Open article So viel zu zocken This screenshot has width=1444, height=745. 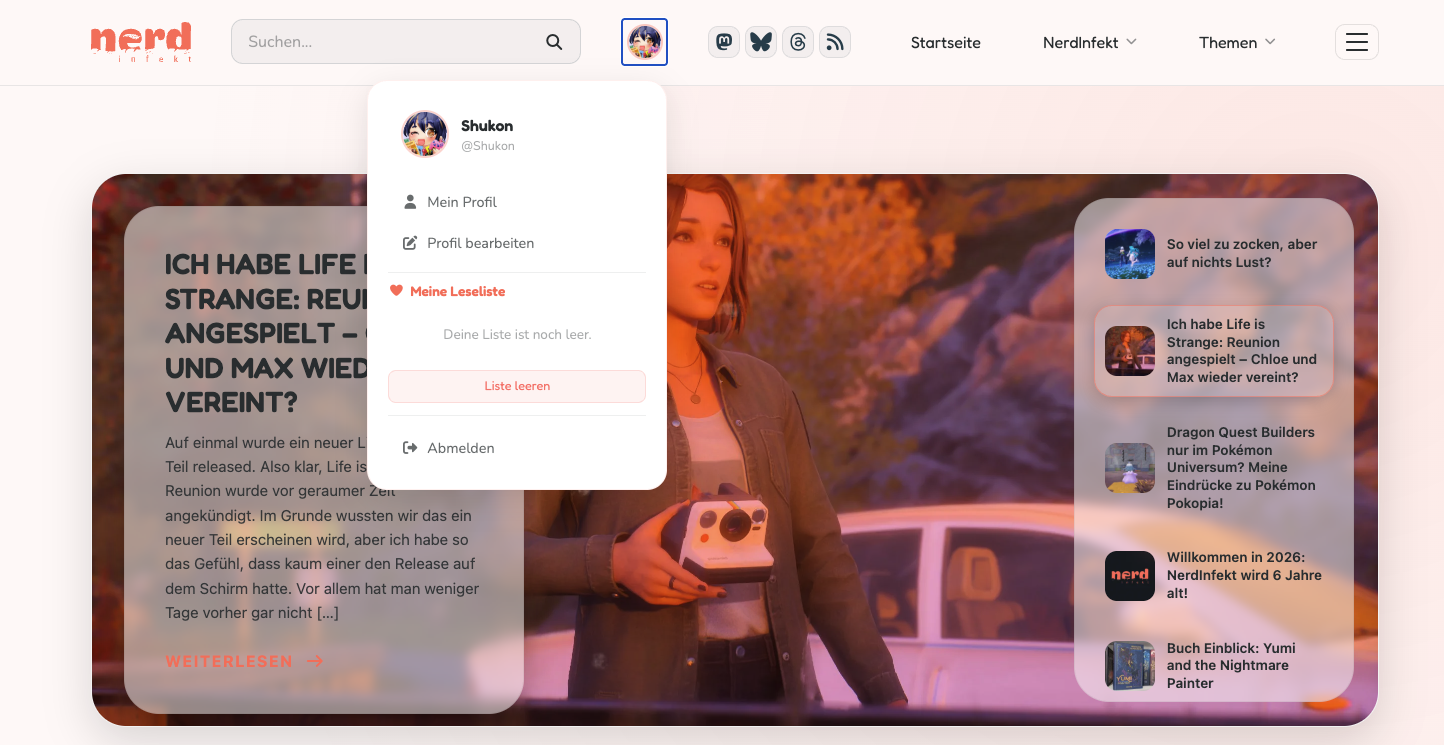[1242, 253]
